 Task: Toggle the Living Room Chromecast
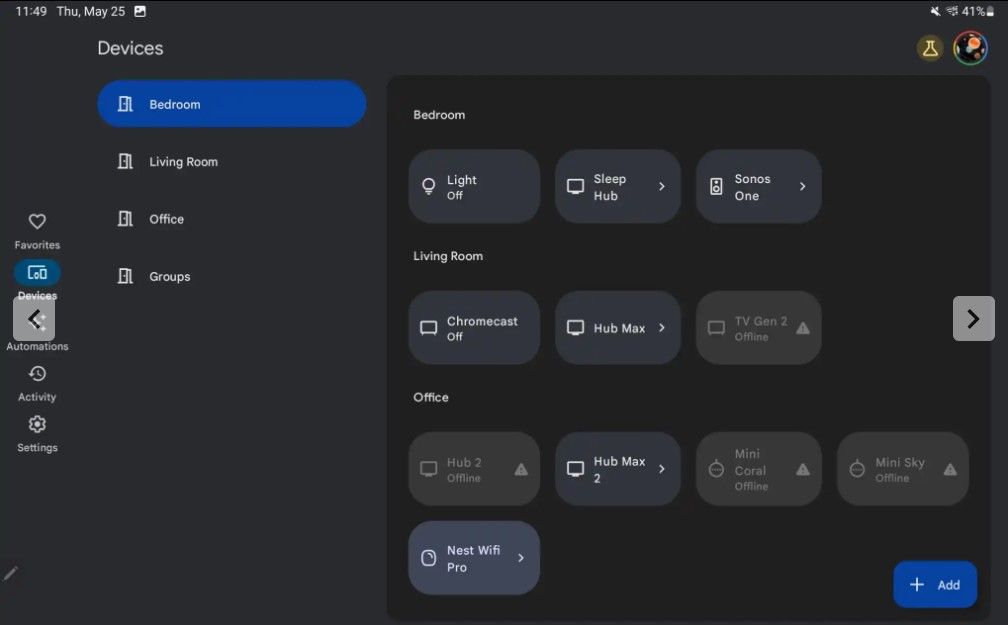click(473, 327)
